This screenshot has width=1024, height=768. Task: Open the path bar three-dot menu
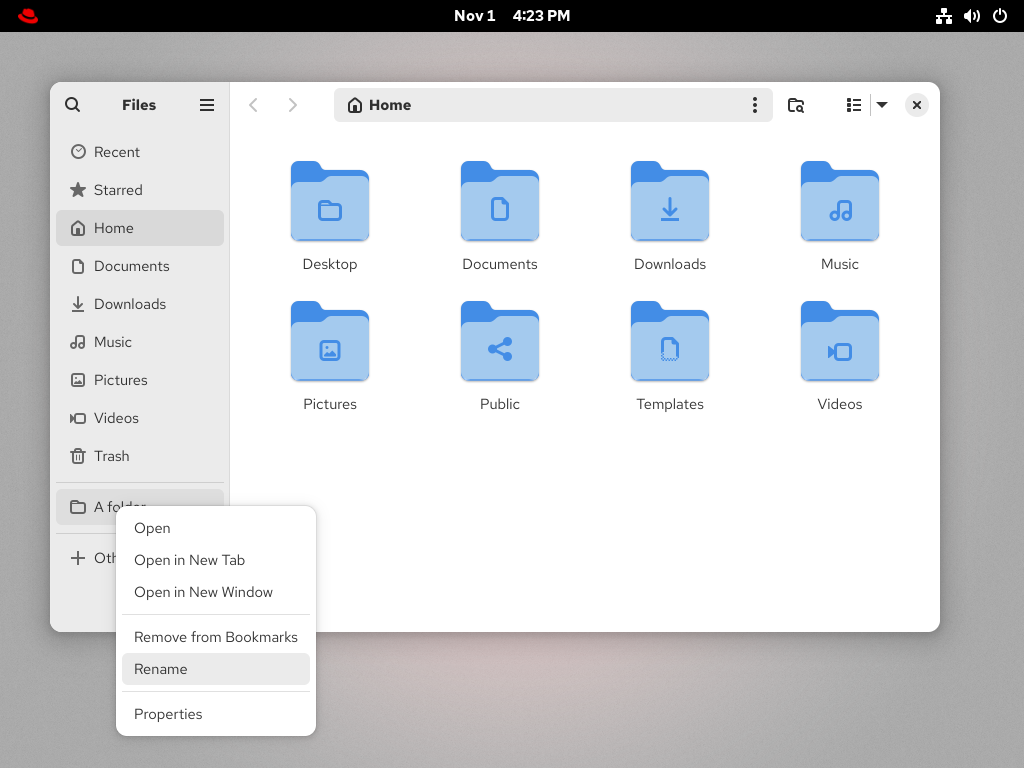coord(754,105)
